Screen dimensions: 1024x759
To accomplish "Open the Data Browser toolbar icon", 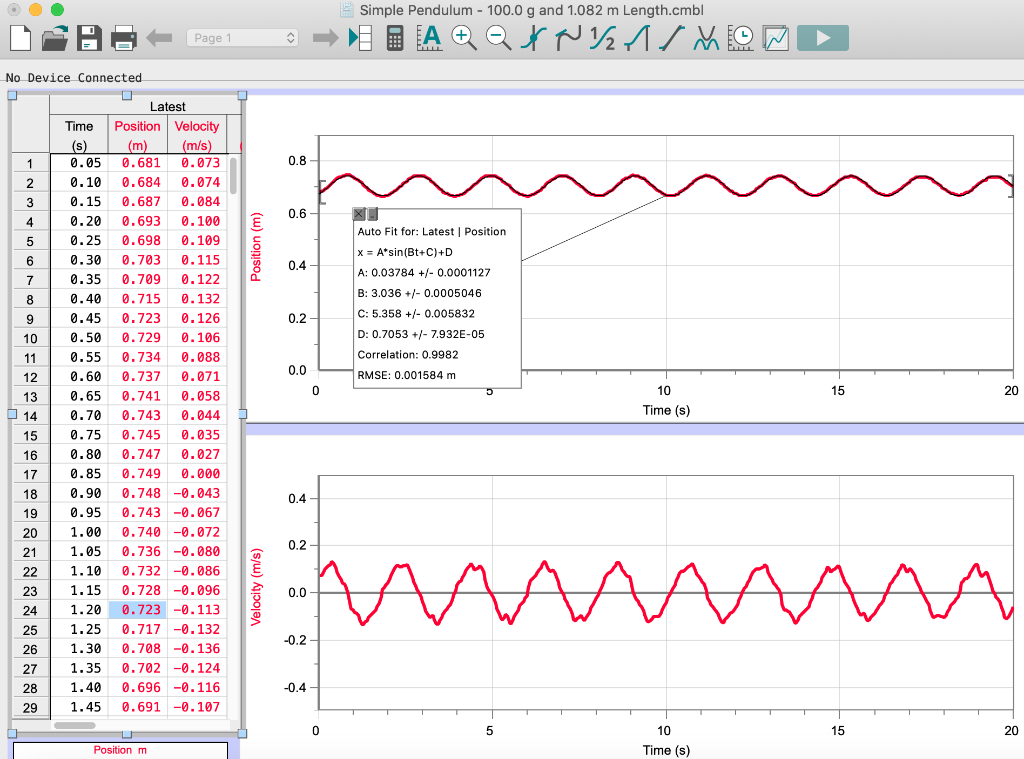I will (x=360, y=38).
